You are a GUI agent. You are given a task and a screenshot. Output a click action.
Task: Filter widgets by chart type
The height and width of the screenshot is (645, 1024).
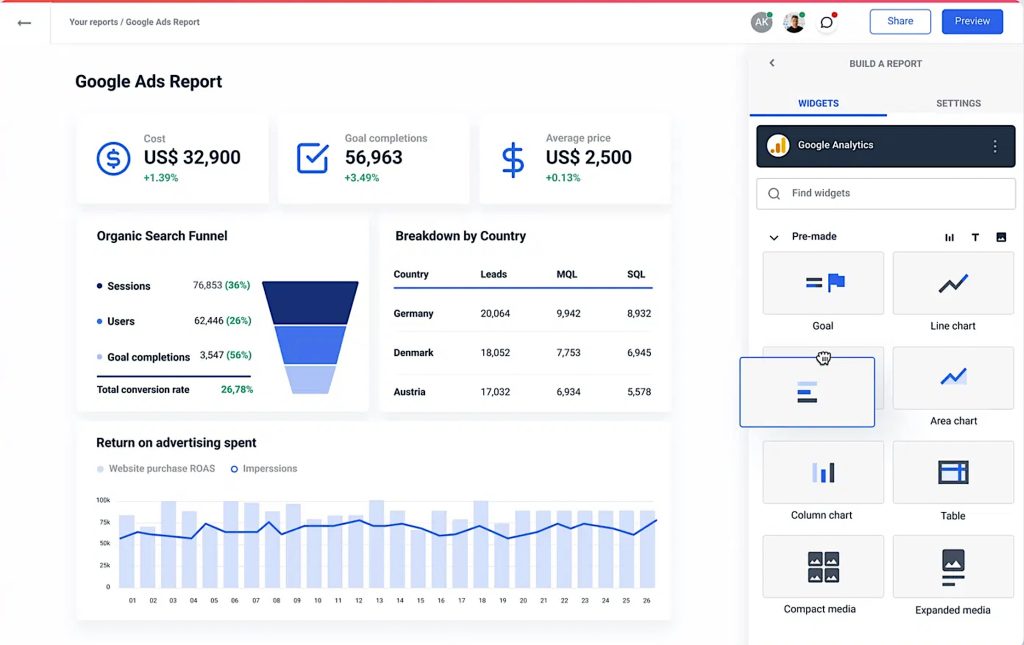[948, 237]
